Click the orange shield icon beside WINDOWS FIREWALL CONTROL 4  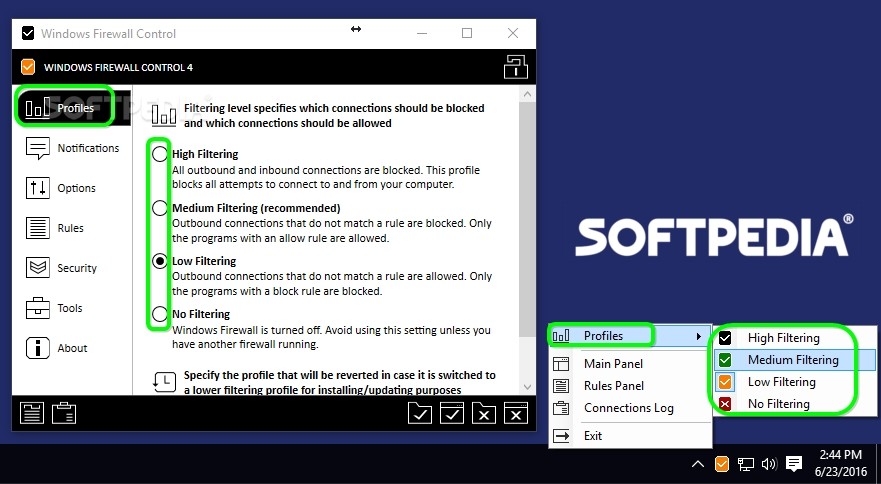(x=28, y=67)
